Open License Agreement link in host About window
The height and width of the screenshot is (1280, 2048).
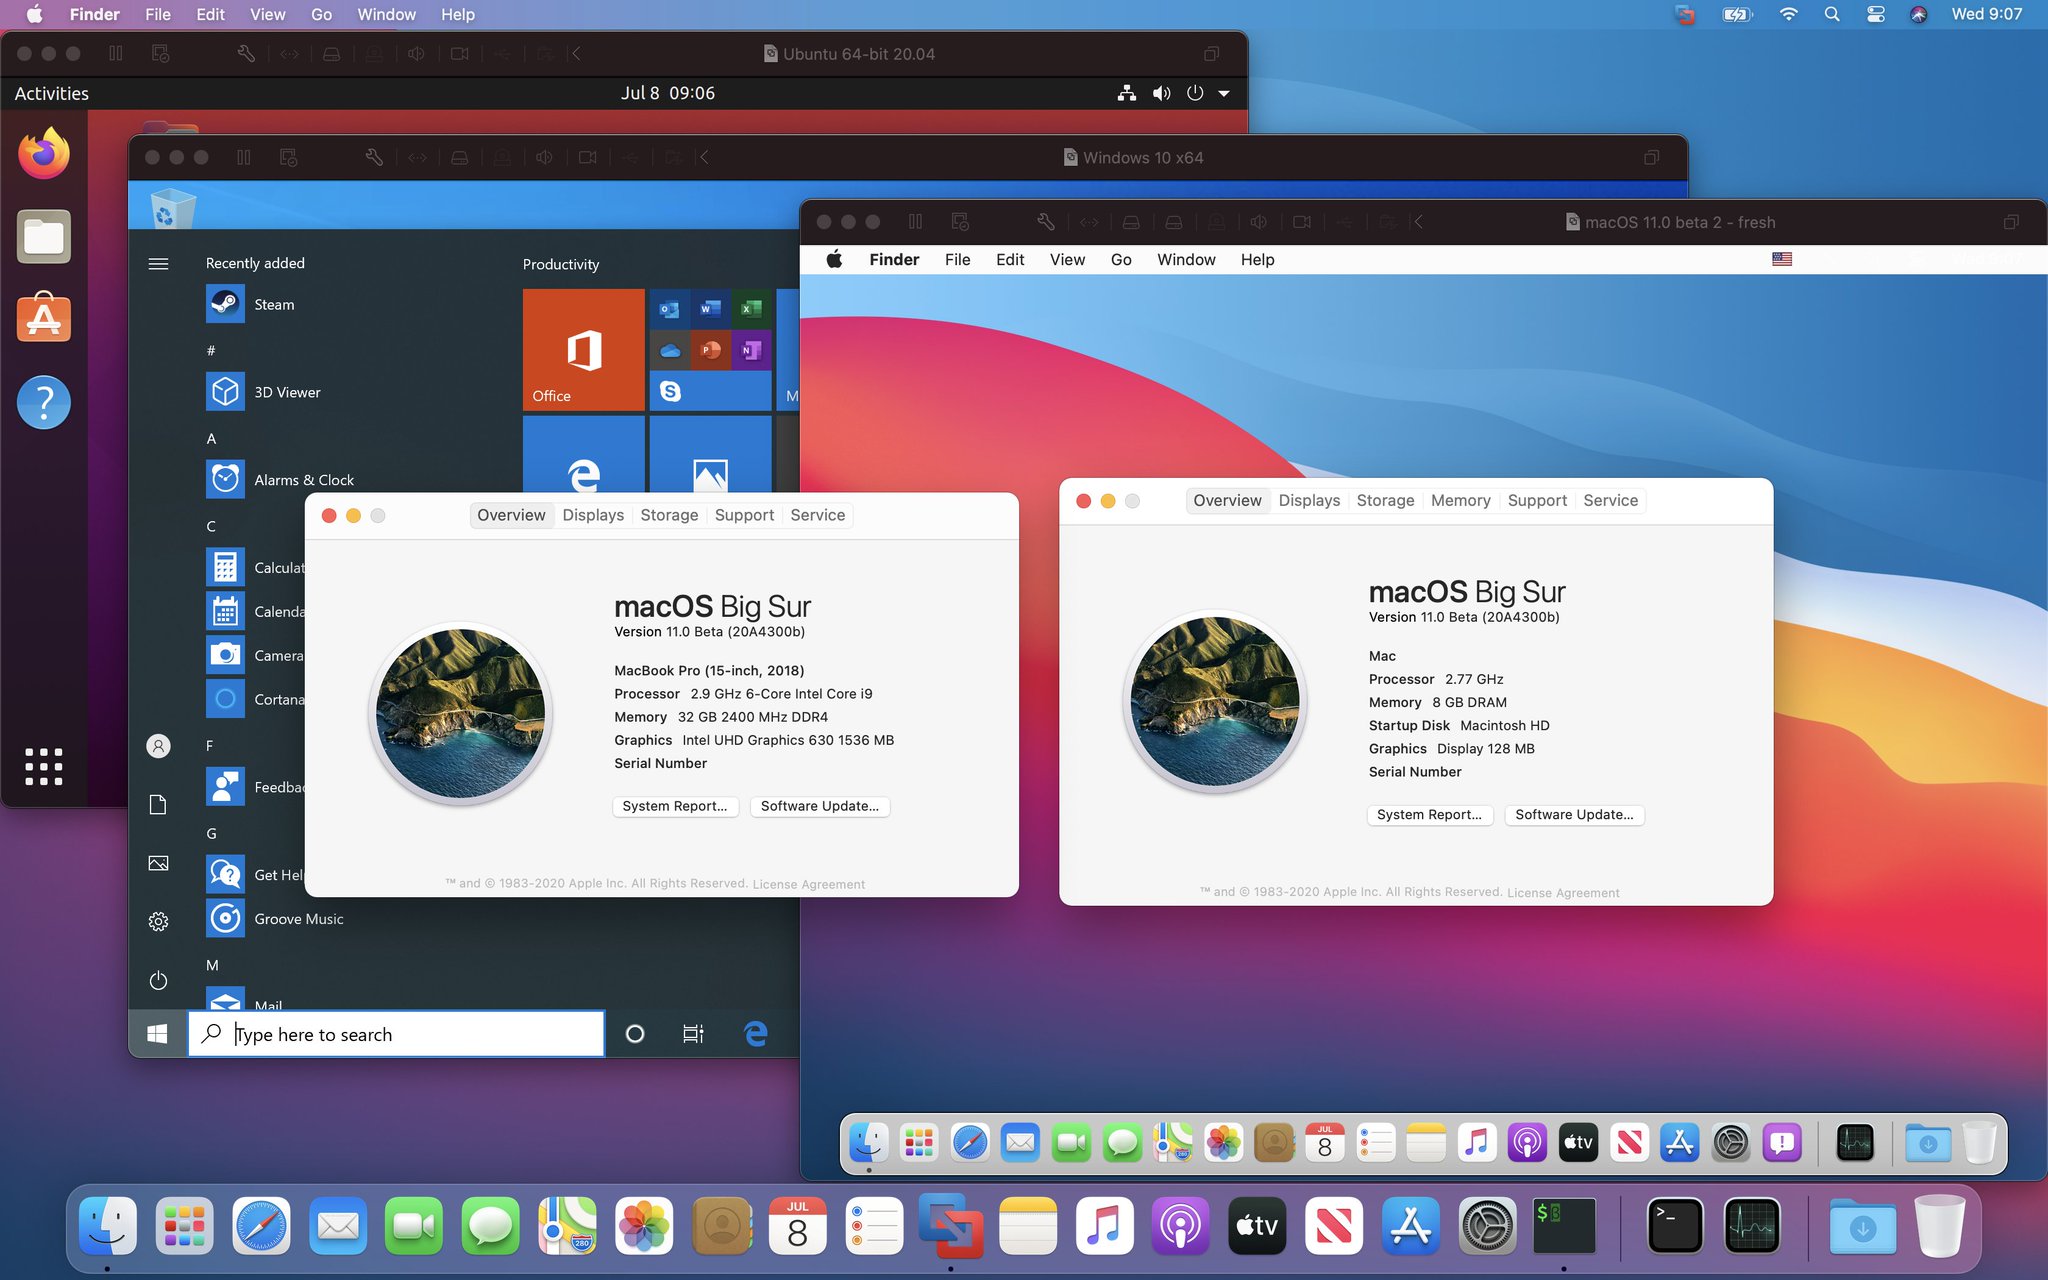tap(809, 884)
